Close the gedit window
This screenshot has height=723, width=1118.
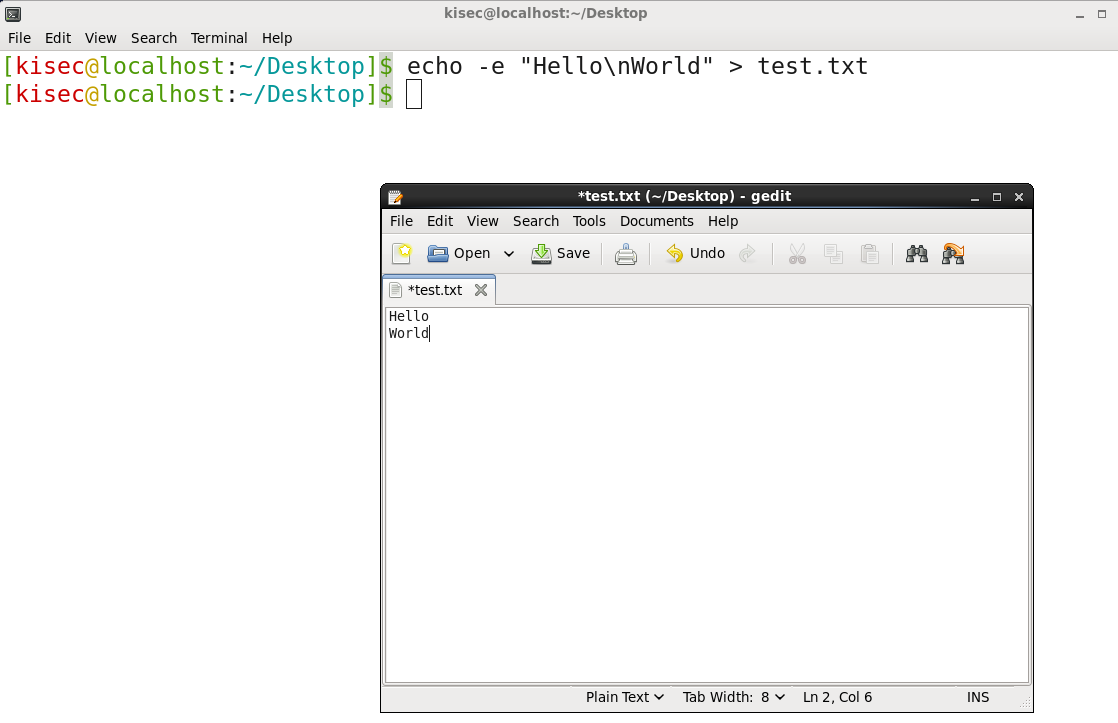(x=1019, y=198)
